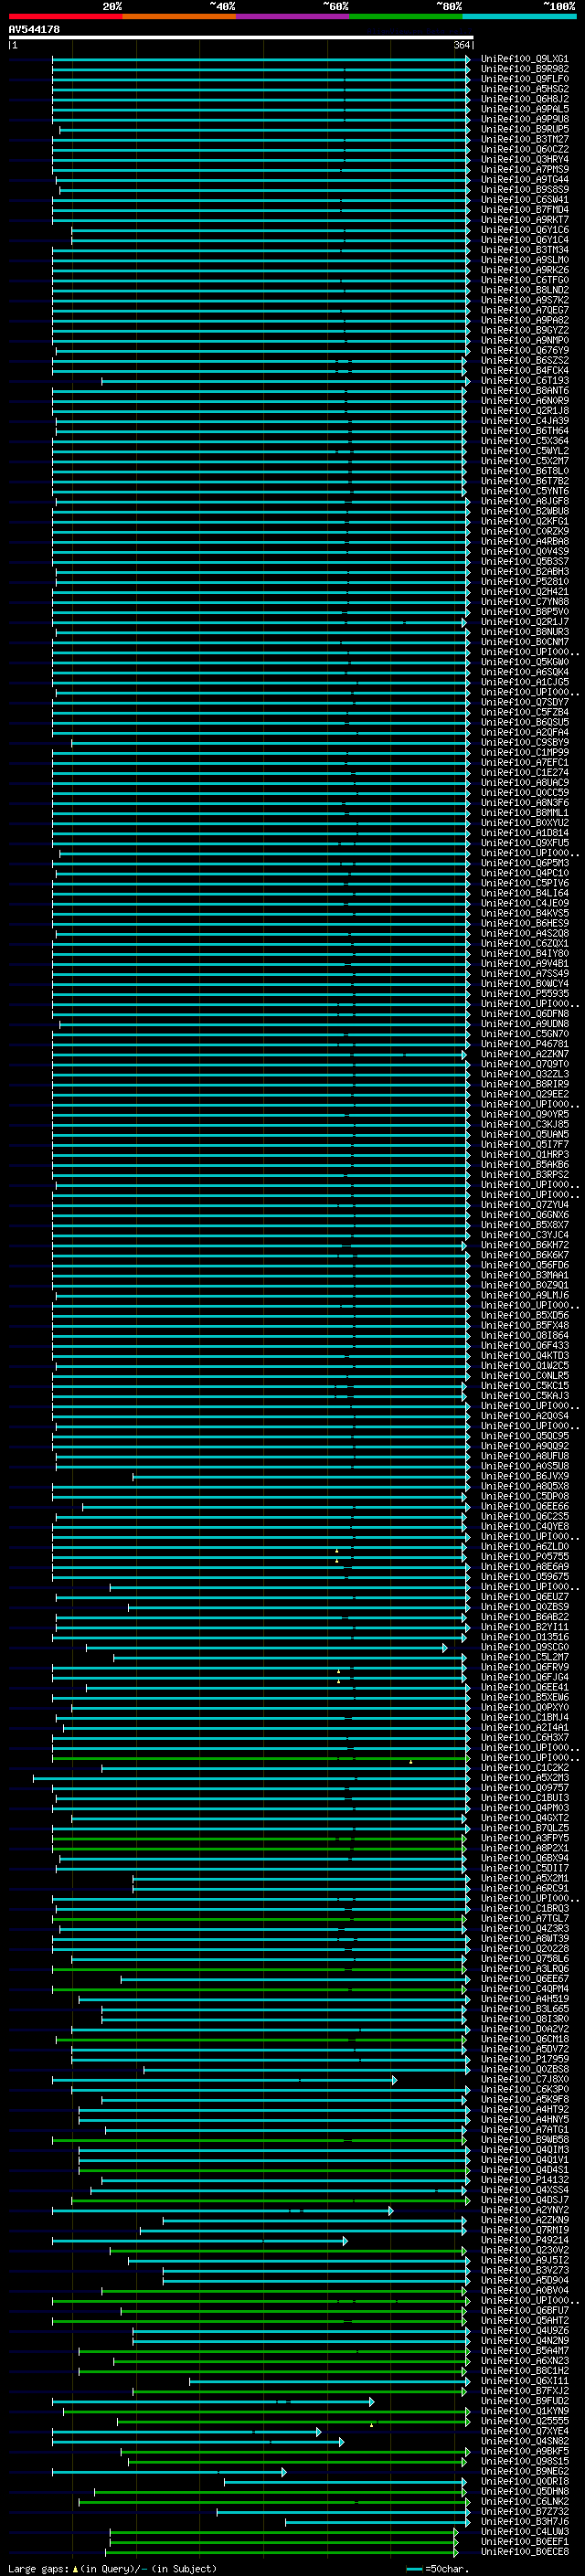Click the orange ~40% identity legend segment
Image resolution: width=585 pixels, height=2576 pixels.
179,16
